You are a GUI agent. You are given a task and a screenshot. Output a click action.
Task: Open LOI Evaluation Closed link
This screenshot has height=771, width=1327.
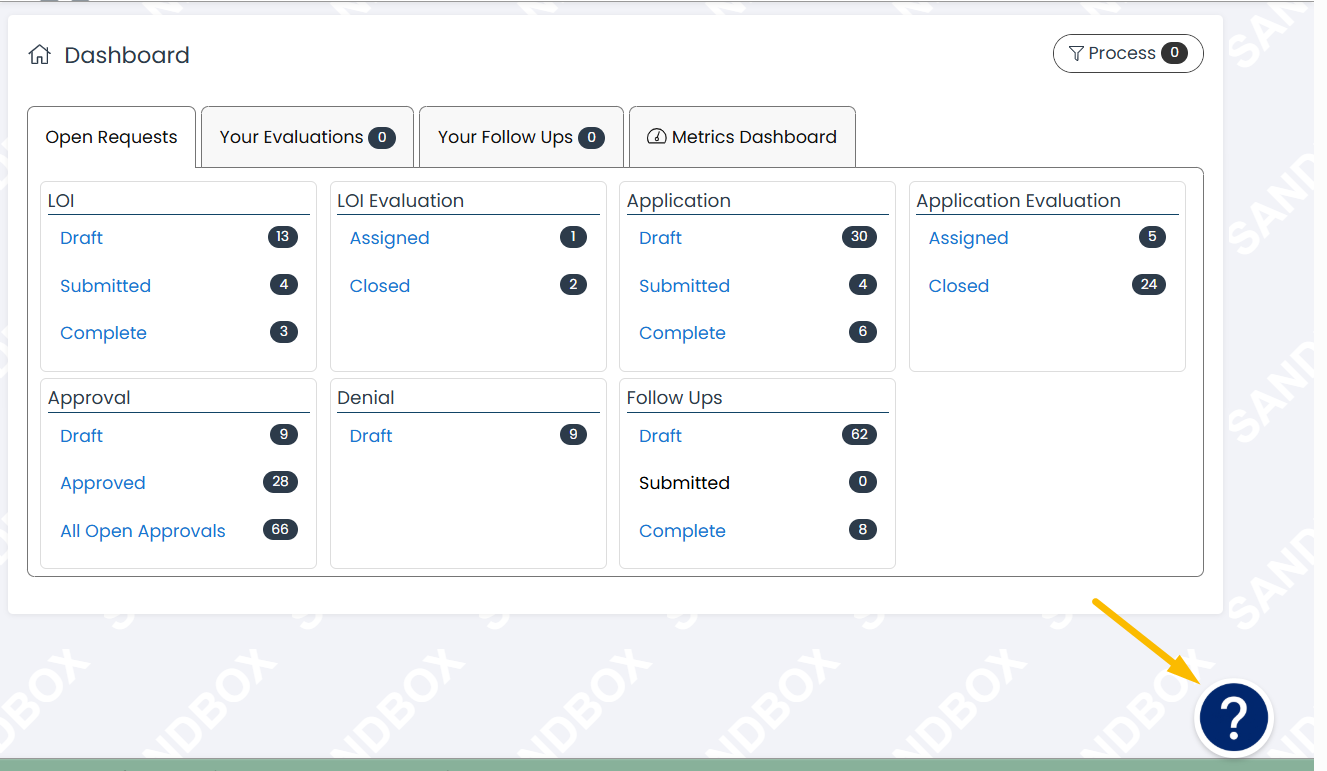tap(379, 286)
